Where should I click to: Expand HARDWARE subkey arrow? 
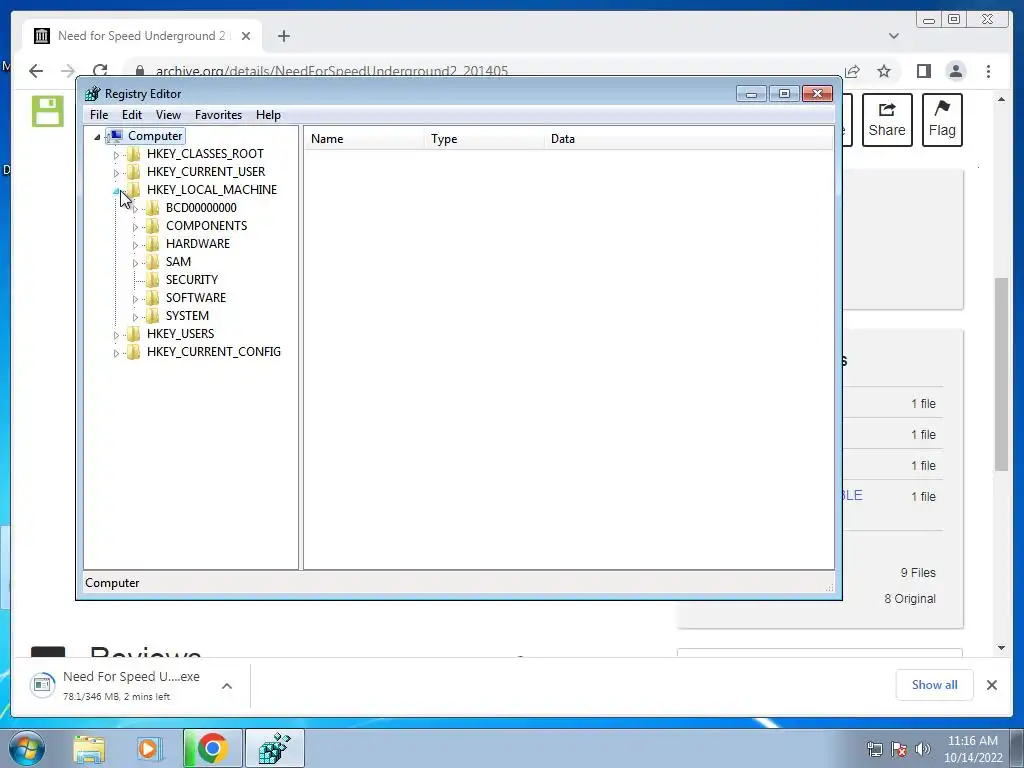click(135, 246)
